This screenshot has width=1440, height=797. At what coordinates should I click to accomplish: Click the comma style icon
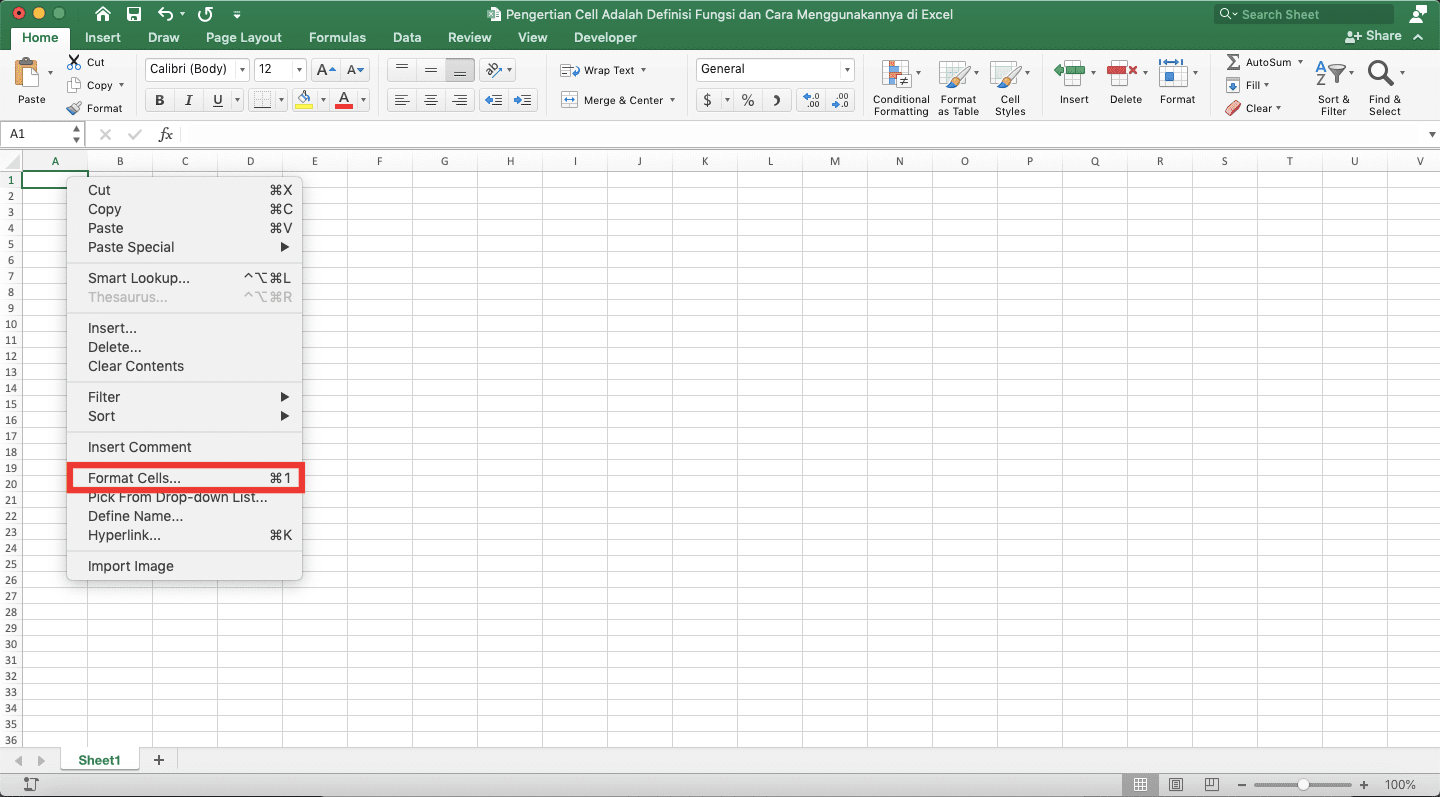tap(777, 100)
